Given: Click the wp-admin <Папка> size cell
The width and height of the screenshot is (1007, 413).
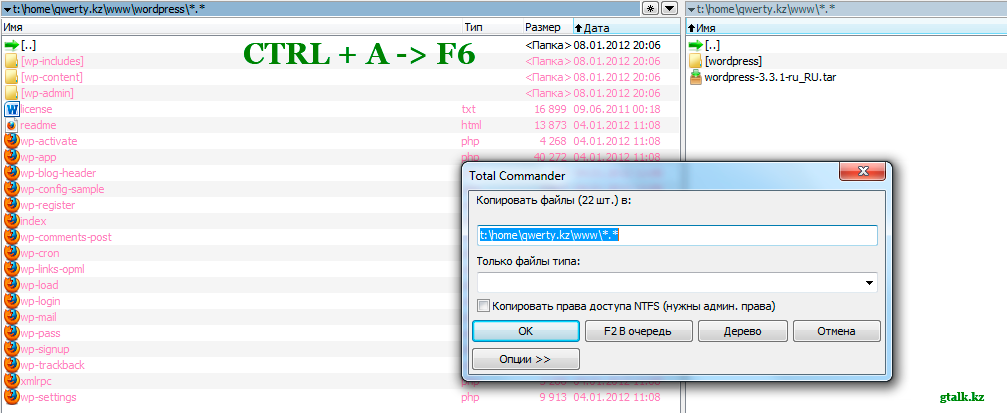Looking at the screenshot, I should [548, 93].
